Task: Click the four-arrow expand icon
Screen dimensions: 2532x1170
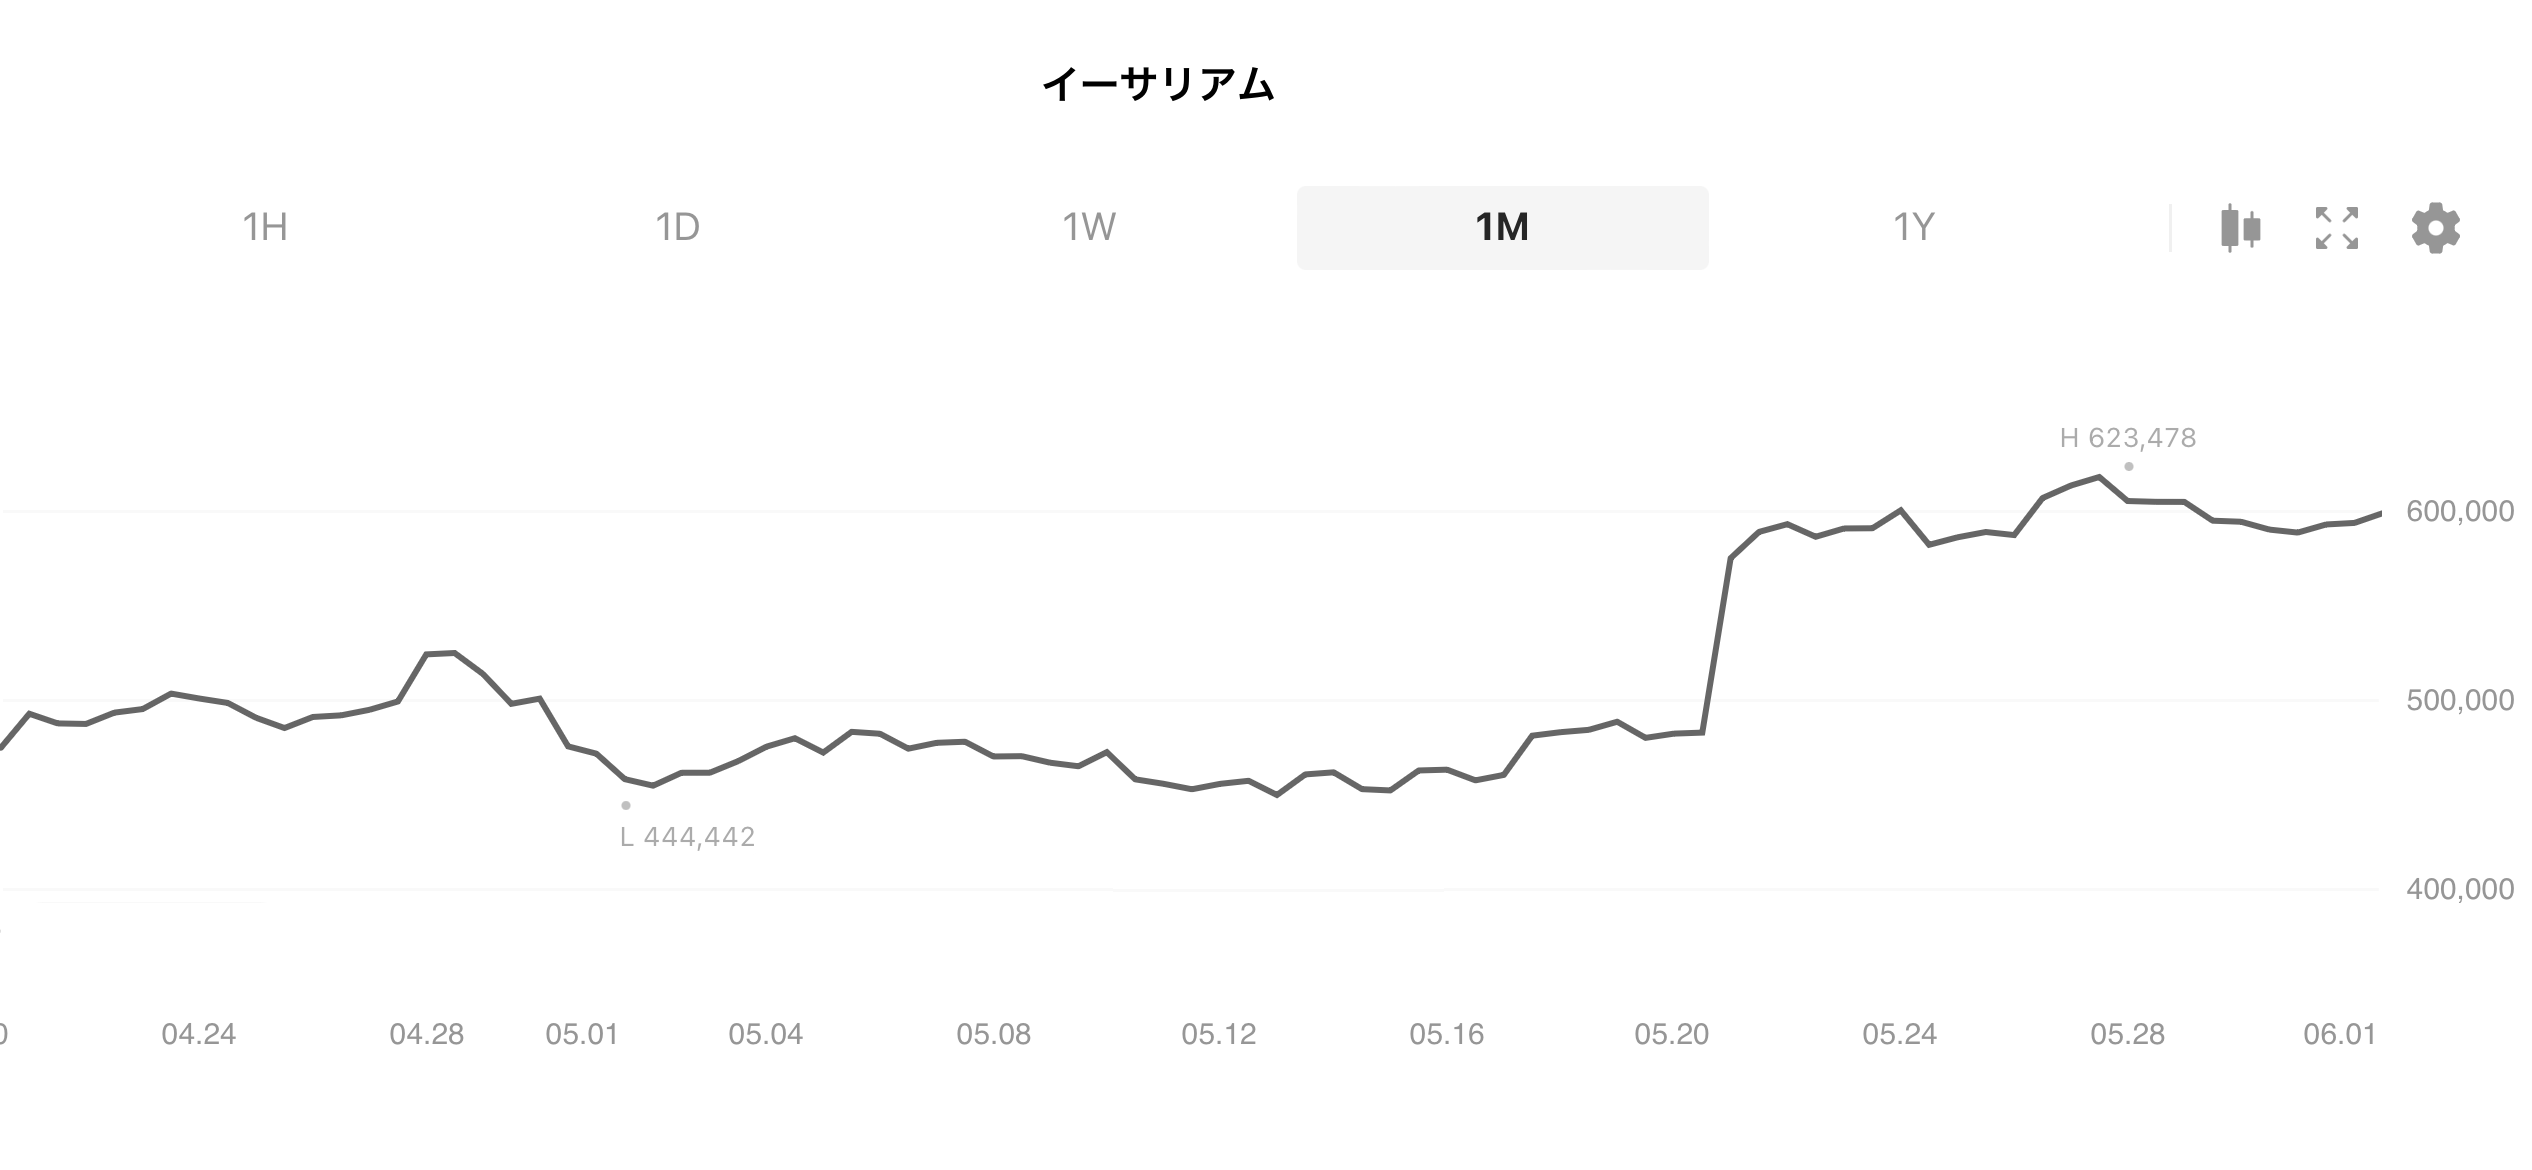Action: click(x=2335, y=229)
